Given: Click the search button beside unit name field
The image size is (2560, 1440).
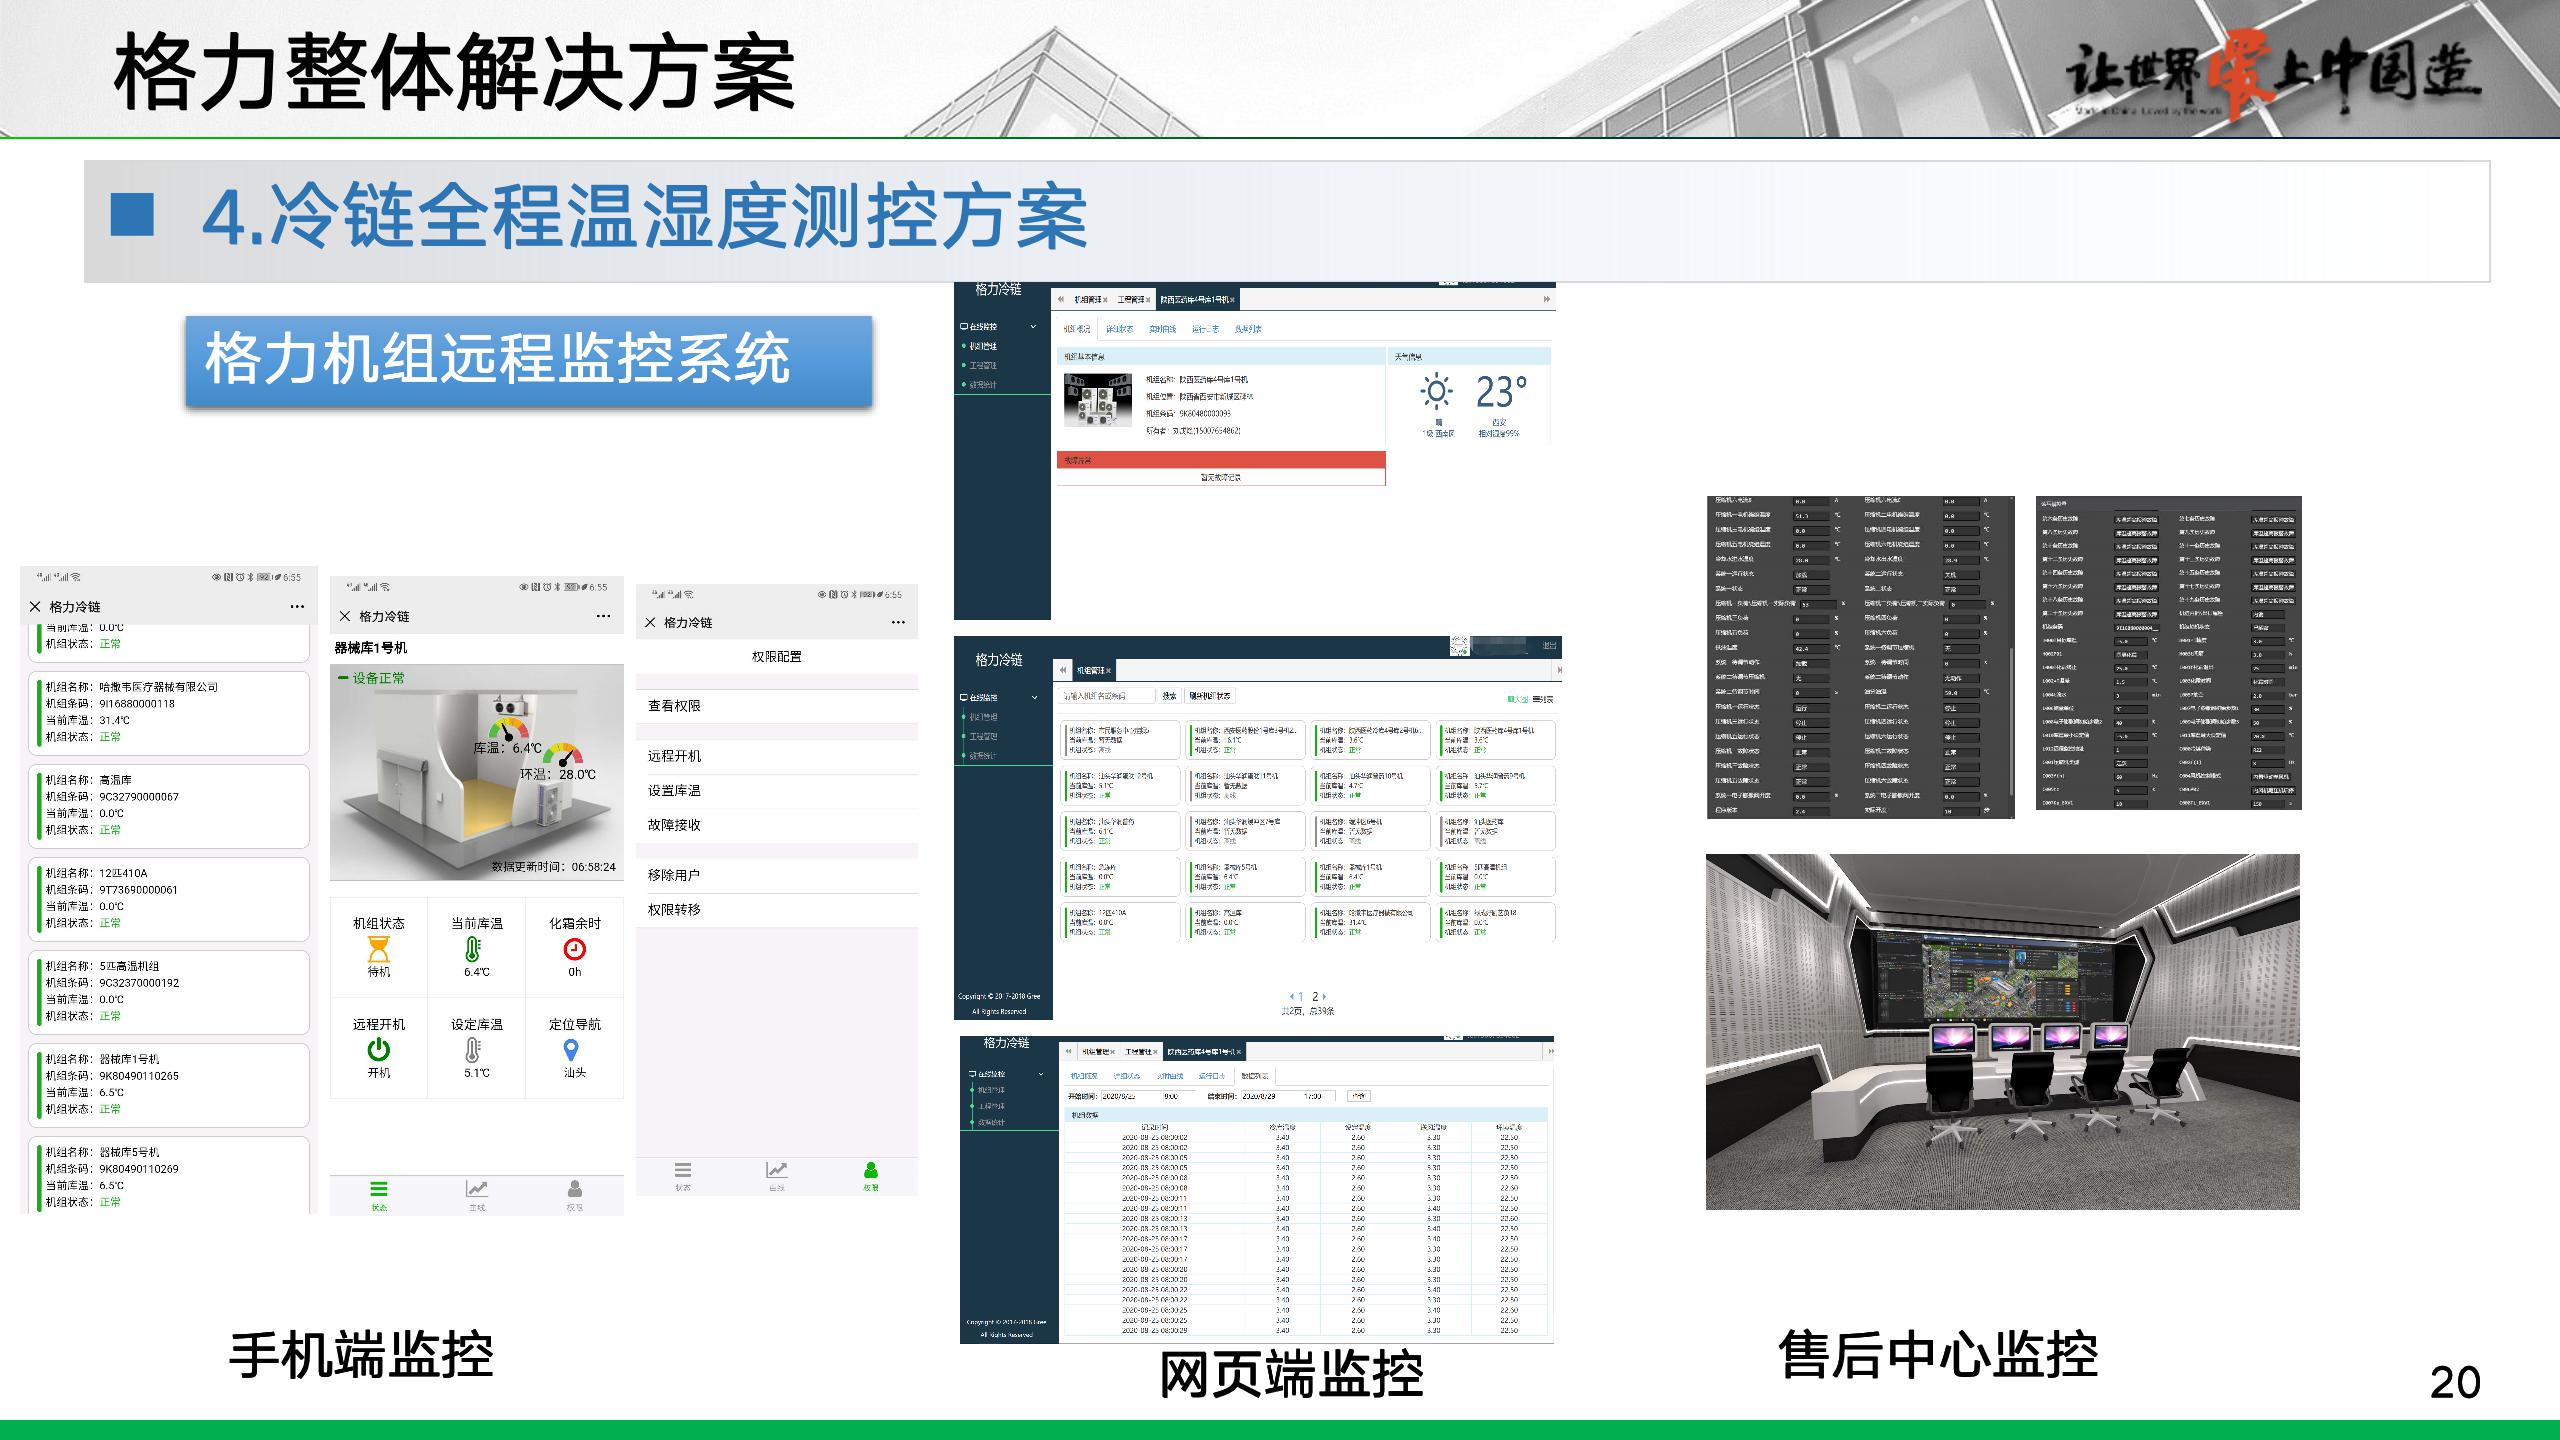Looking at the screenshot, I should tap(1169, 696).
